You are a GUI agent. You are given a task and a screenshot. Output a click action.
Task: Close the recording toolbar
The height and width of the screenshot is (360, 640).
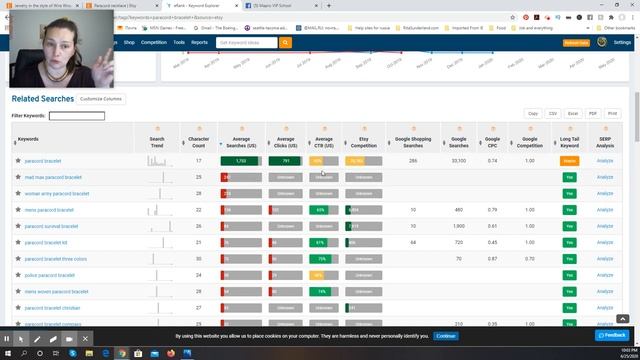tap(85, 339)
